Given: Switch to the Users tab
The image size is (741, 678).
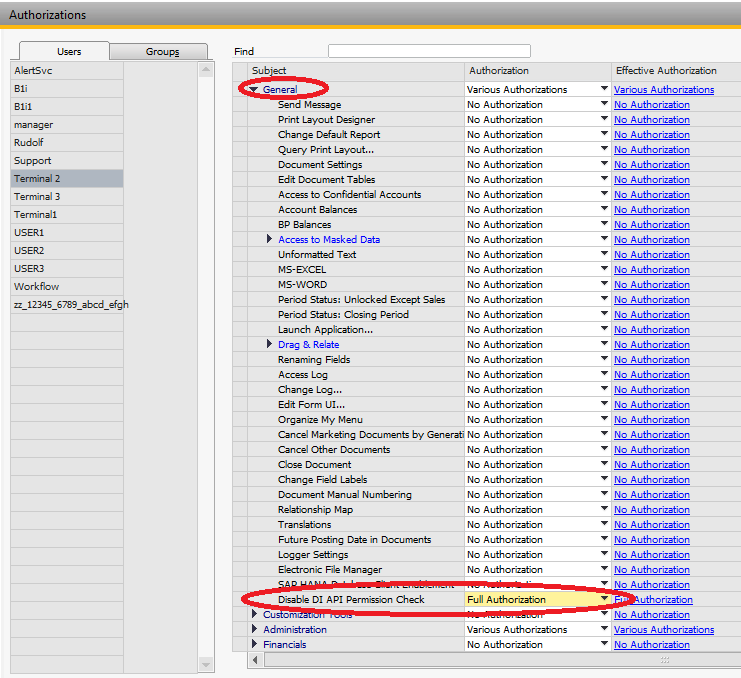Looking at the screenshot, I should coord(64,52).
